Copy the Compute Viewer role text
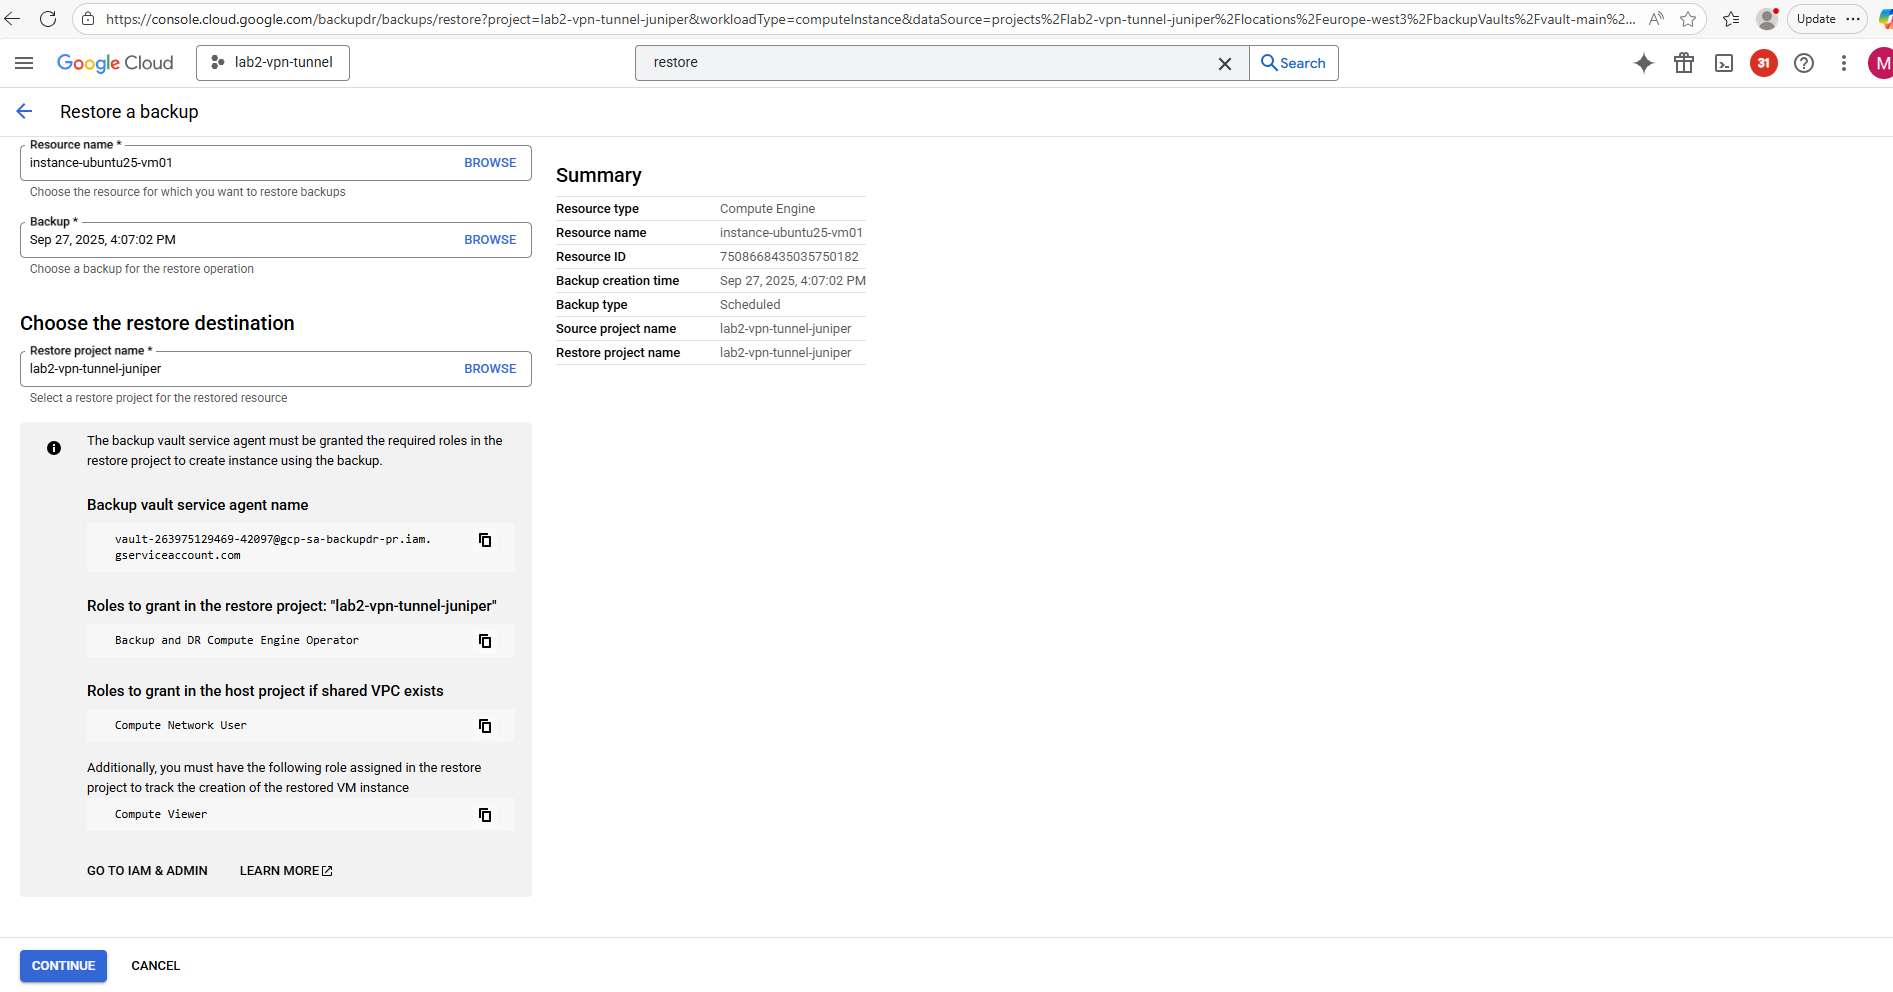Viewport: 1893px width, 992px height. [485, 815]
